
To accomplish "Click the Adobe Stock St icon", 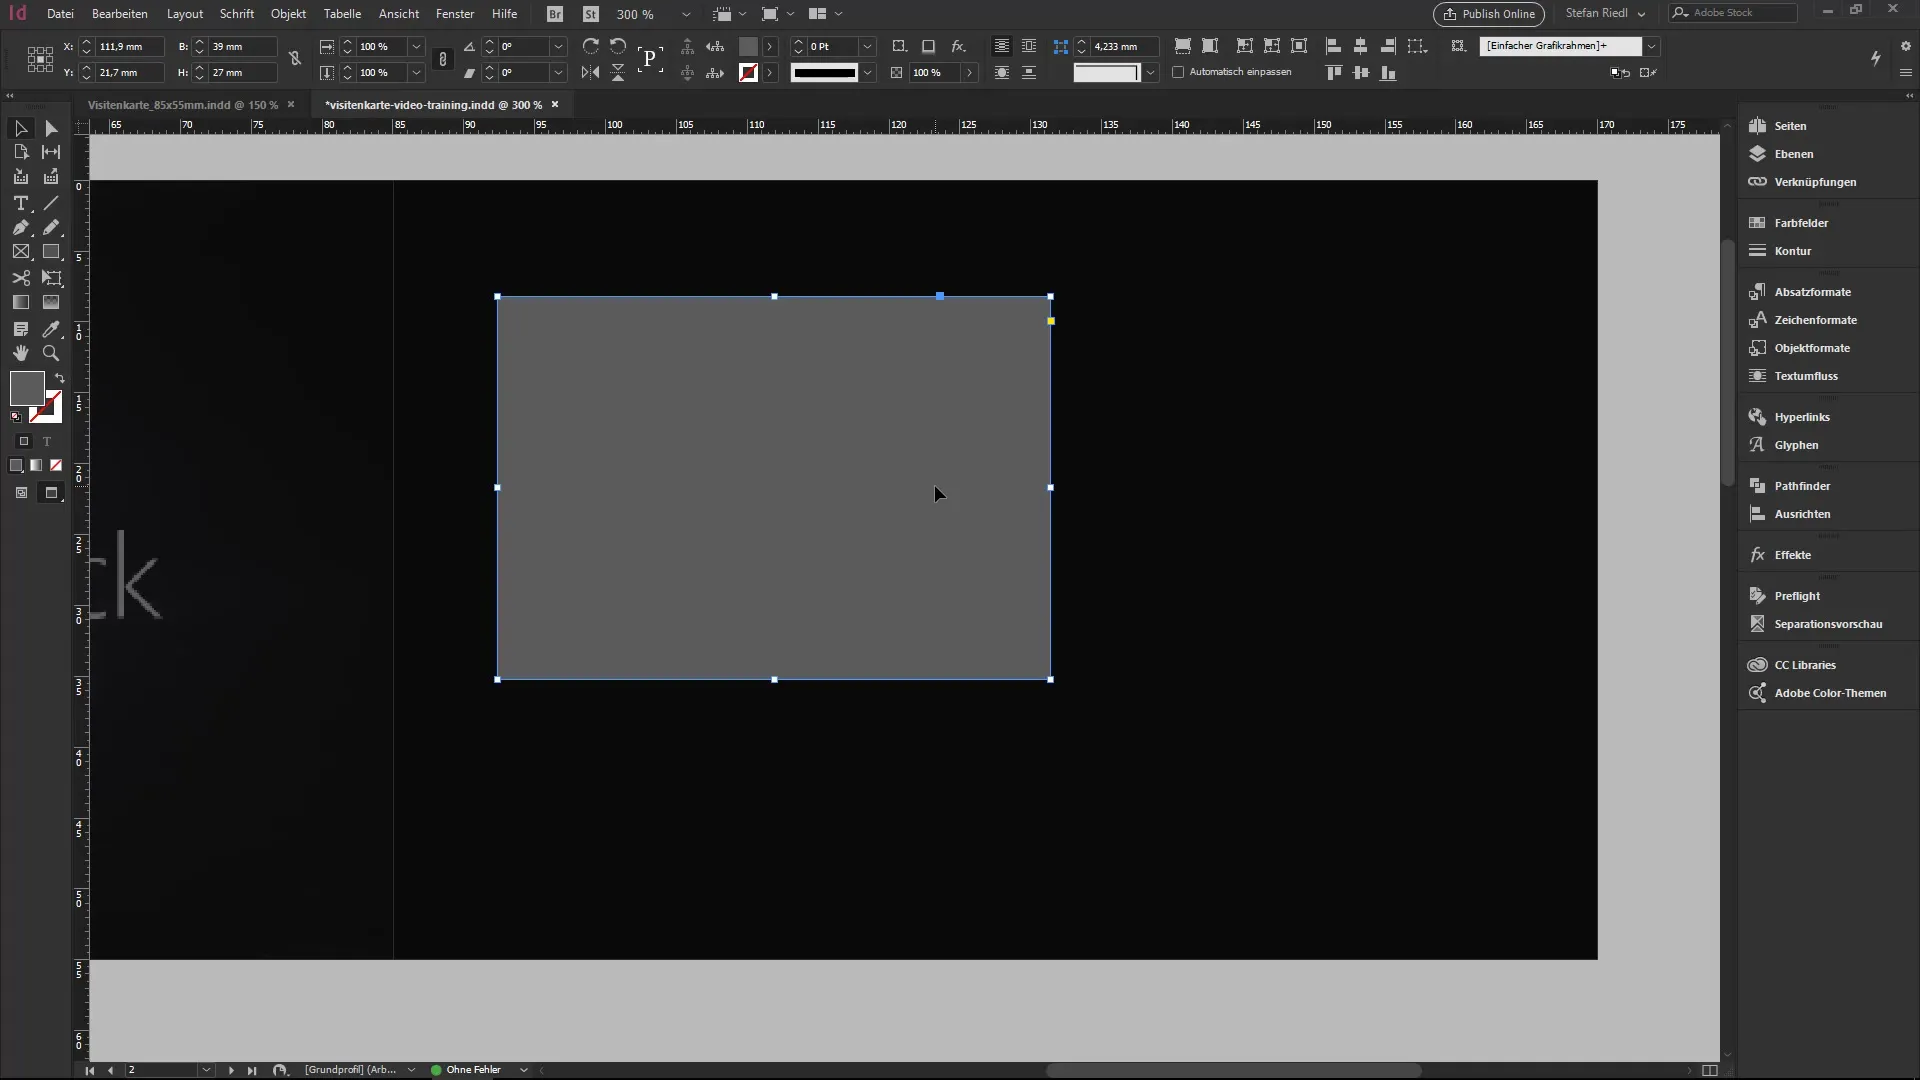I will (x=591, y=14).
